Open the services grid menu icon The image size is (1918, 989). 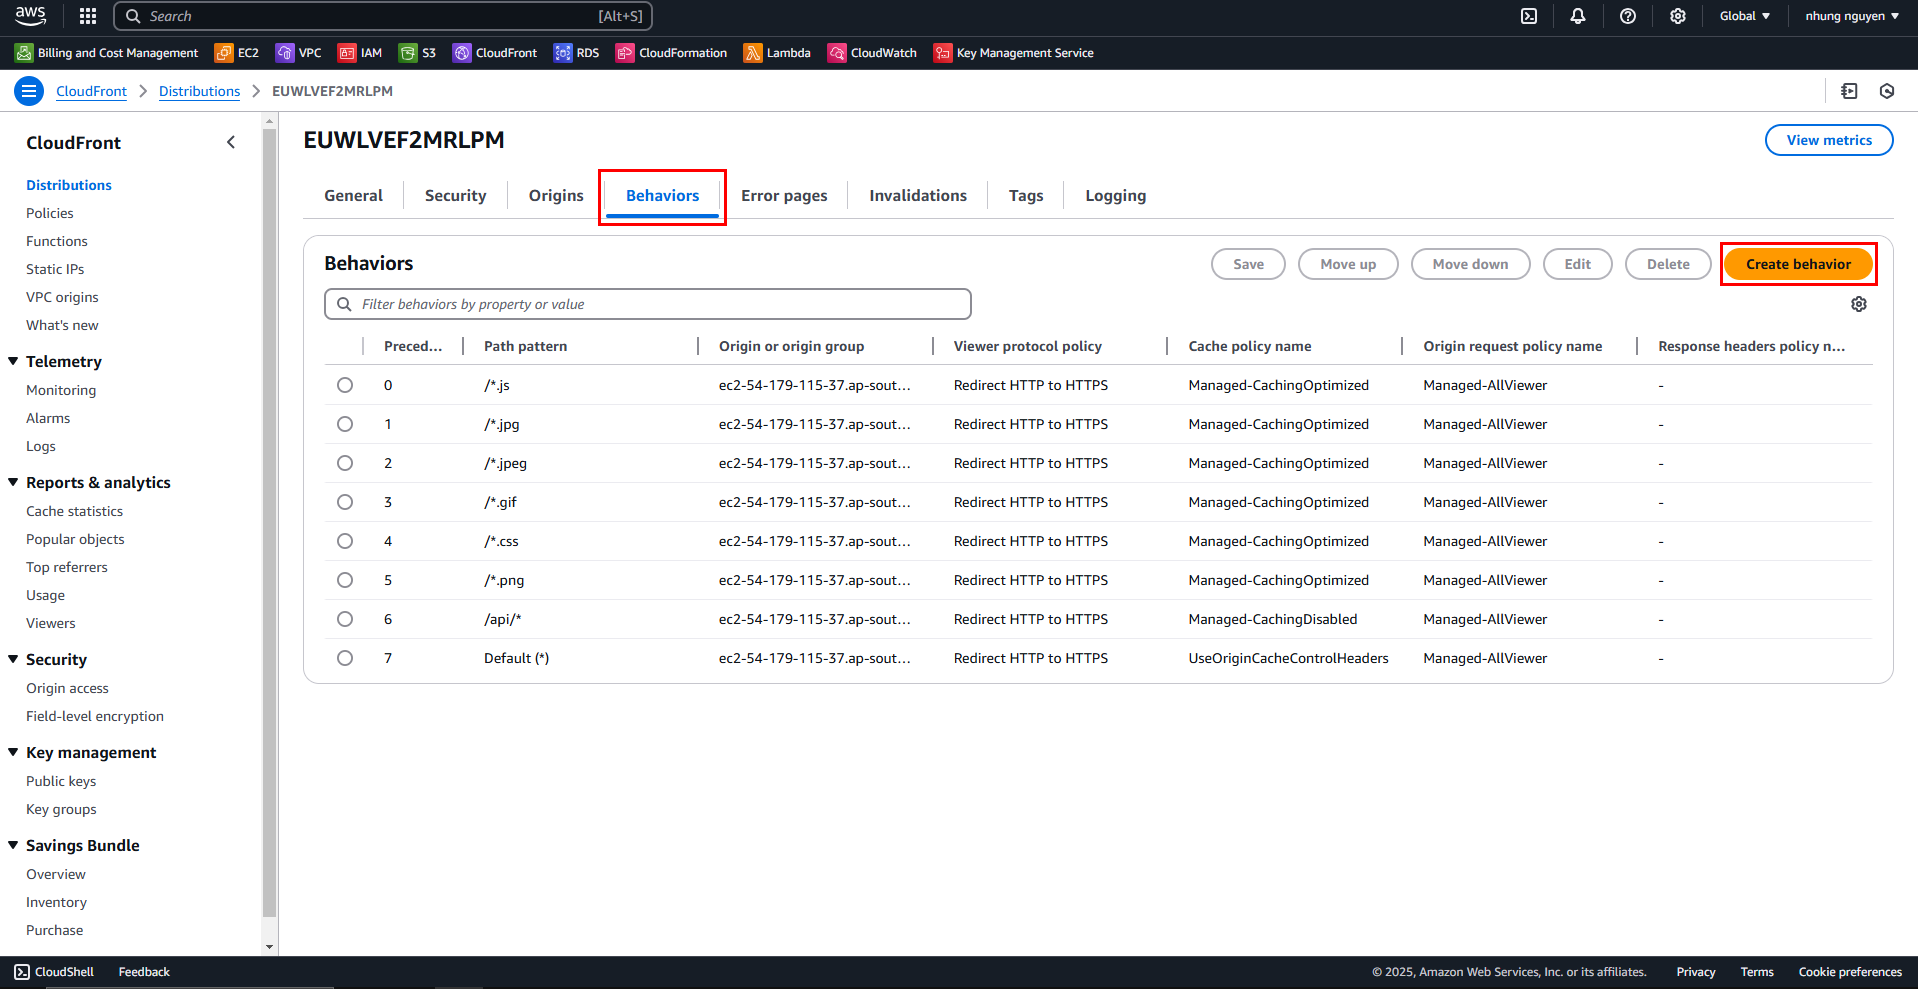[x=88, y=16]
